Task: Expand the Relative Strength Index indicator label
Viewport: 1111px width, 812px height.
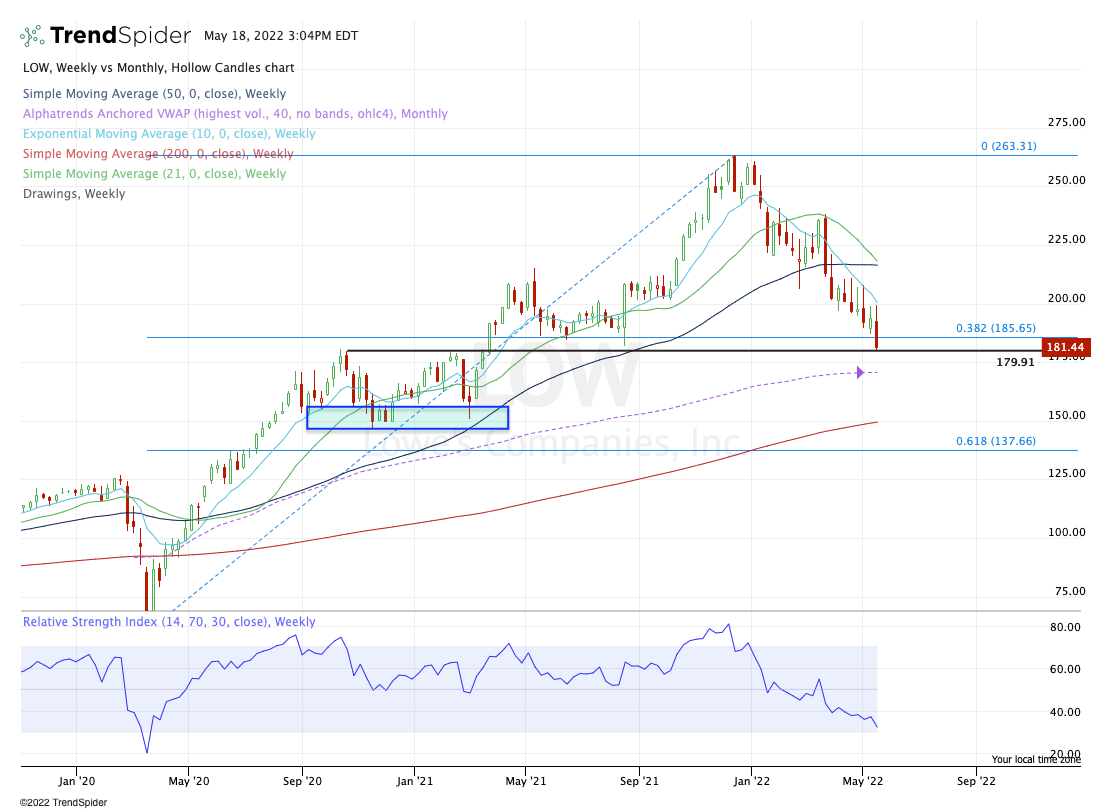Action: tap(168, 622)
